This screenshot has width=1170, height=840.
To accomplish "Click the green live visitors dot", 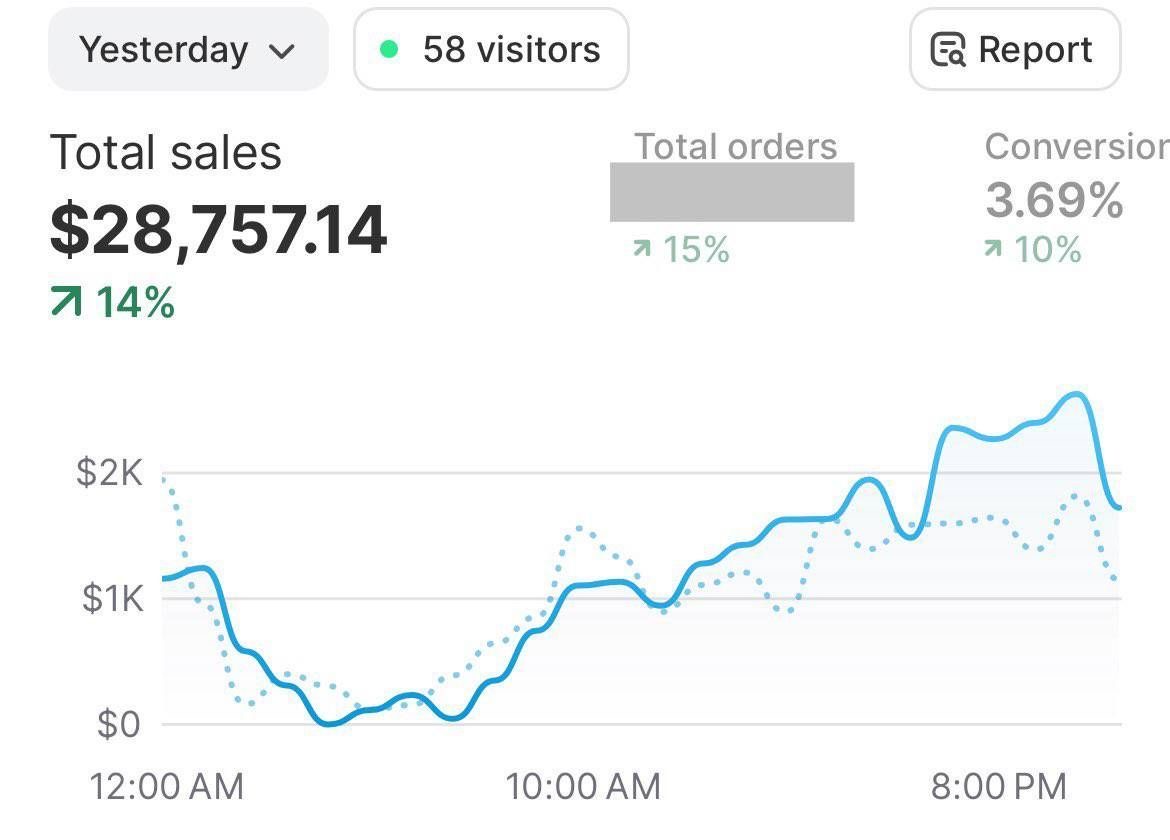I will [x=390, y=49].
